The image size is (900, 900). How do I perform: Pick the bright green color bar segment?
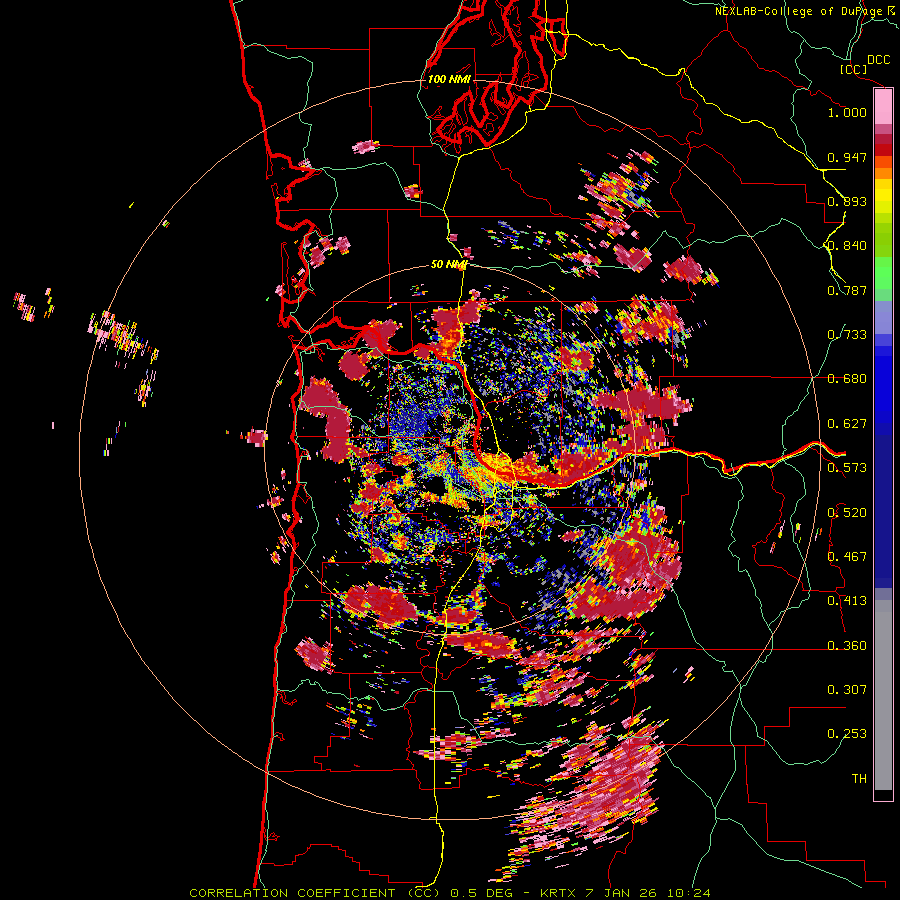click(883, 273)
